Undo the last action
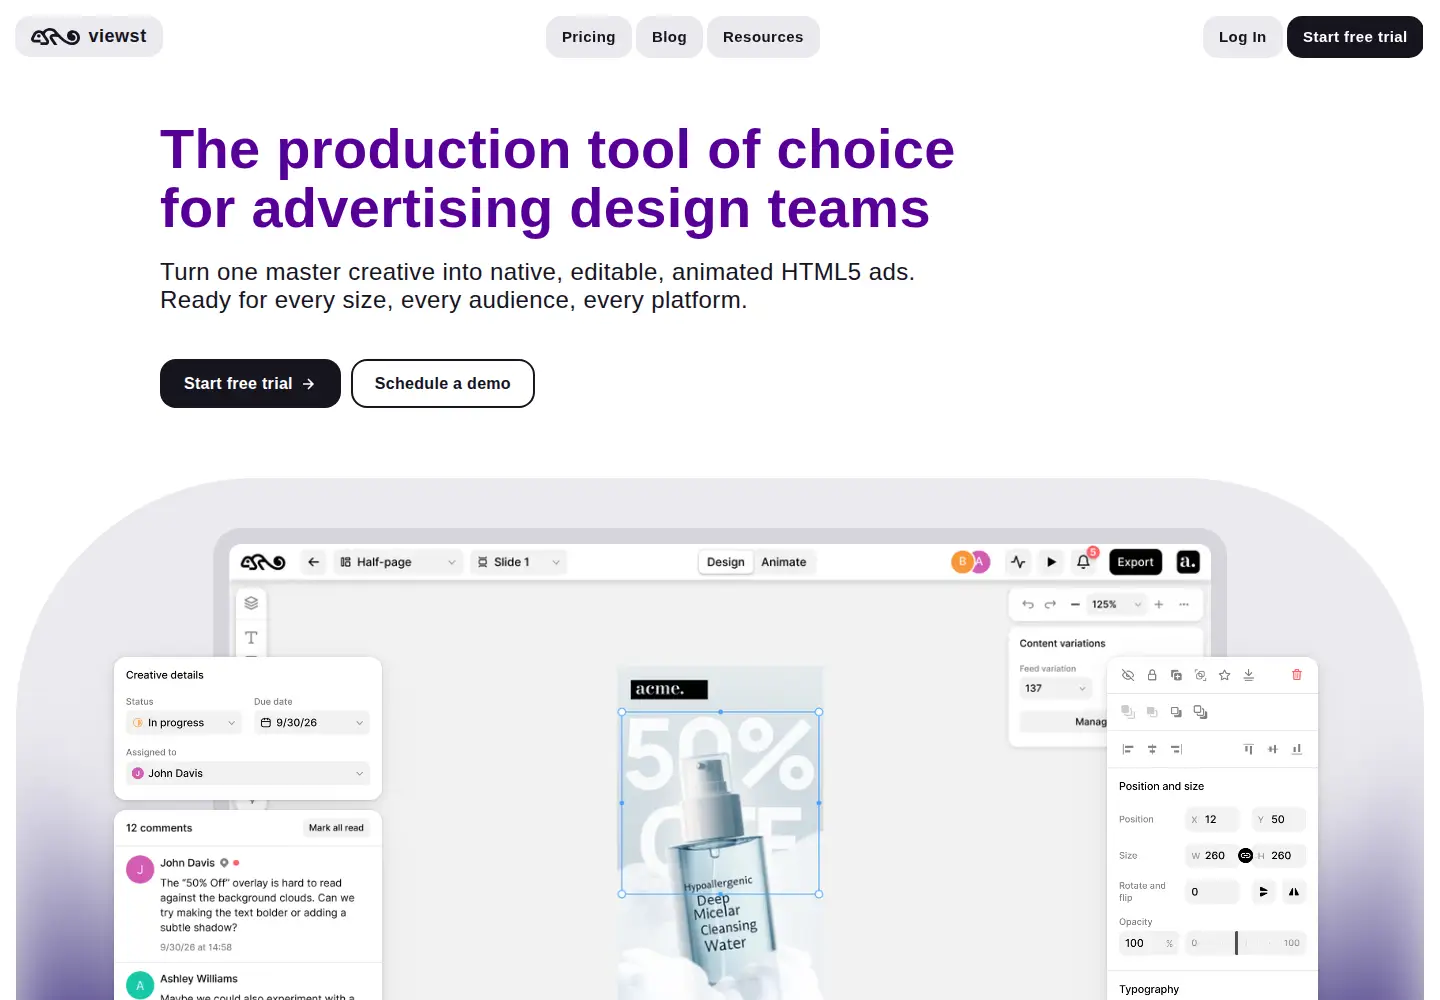Viewport: 1440px width, 1000px height. coord(1028,604)
